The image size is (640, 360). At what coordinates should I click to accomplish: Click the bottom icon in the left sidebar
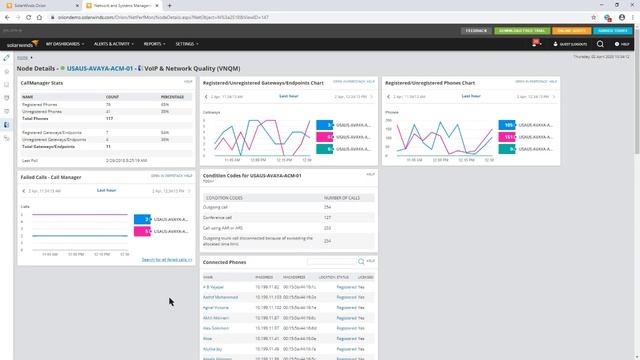coord(7,138)
